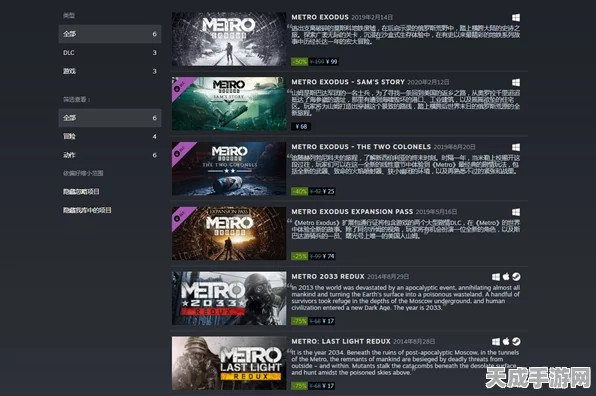596x396 pixels.
Task: Filter by the type row below DLC
Action: (110, 71)
